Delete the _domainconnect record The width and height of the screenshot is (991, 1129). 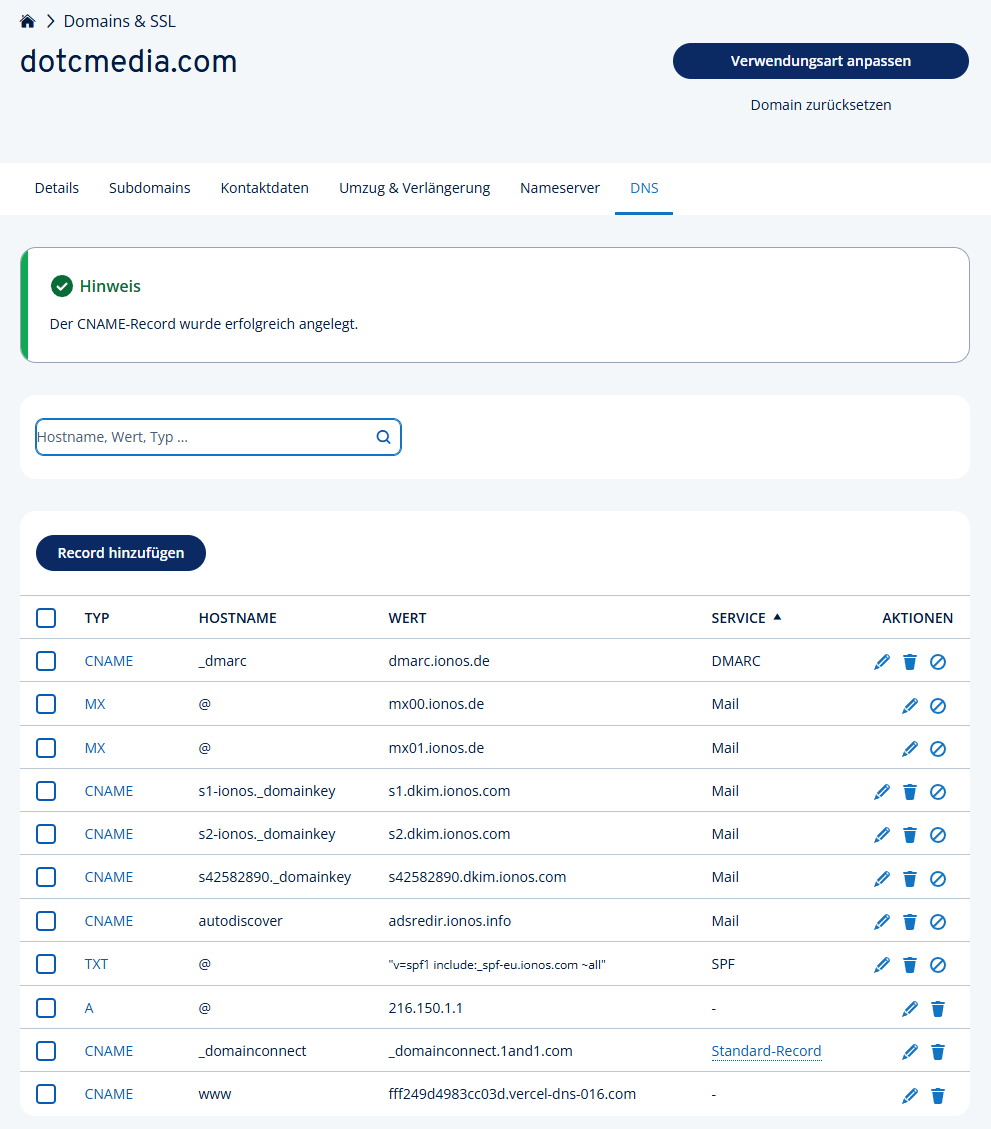click(x=937, y=1051)
